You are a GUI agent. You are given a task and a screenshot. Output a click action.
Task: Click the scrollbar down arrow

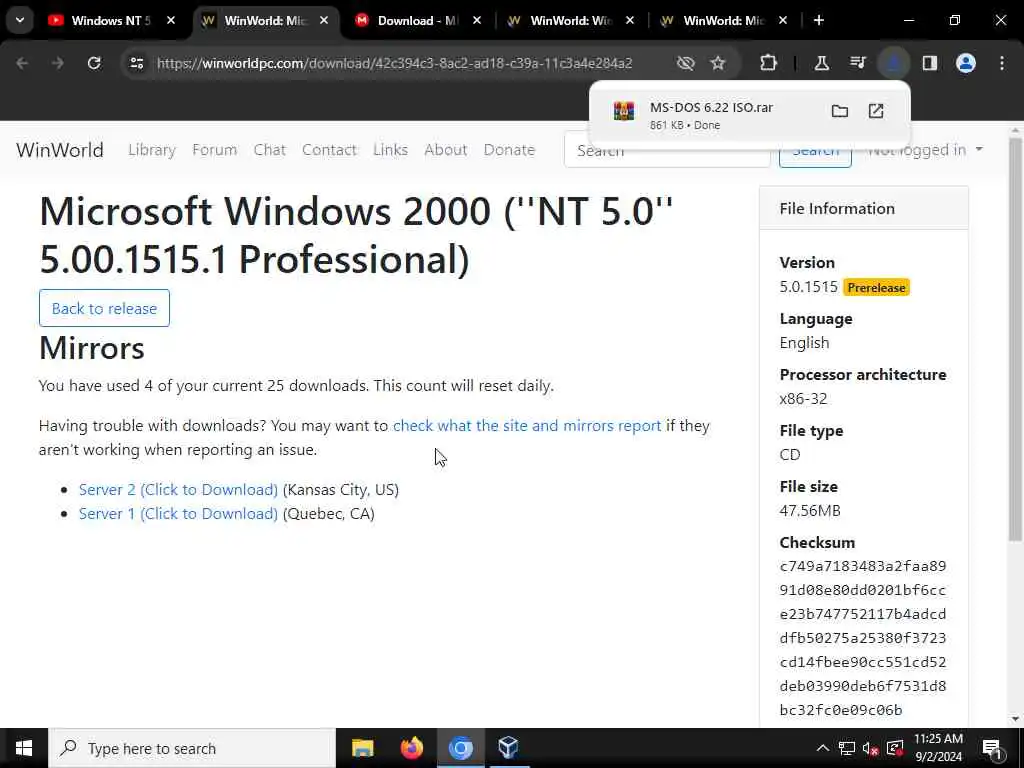click(x=1015, y=719)
